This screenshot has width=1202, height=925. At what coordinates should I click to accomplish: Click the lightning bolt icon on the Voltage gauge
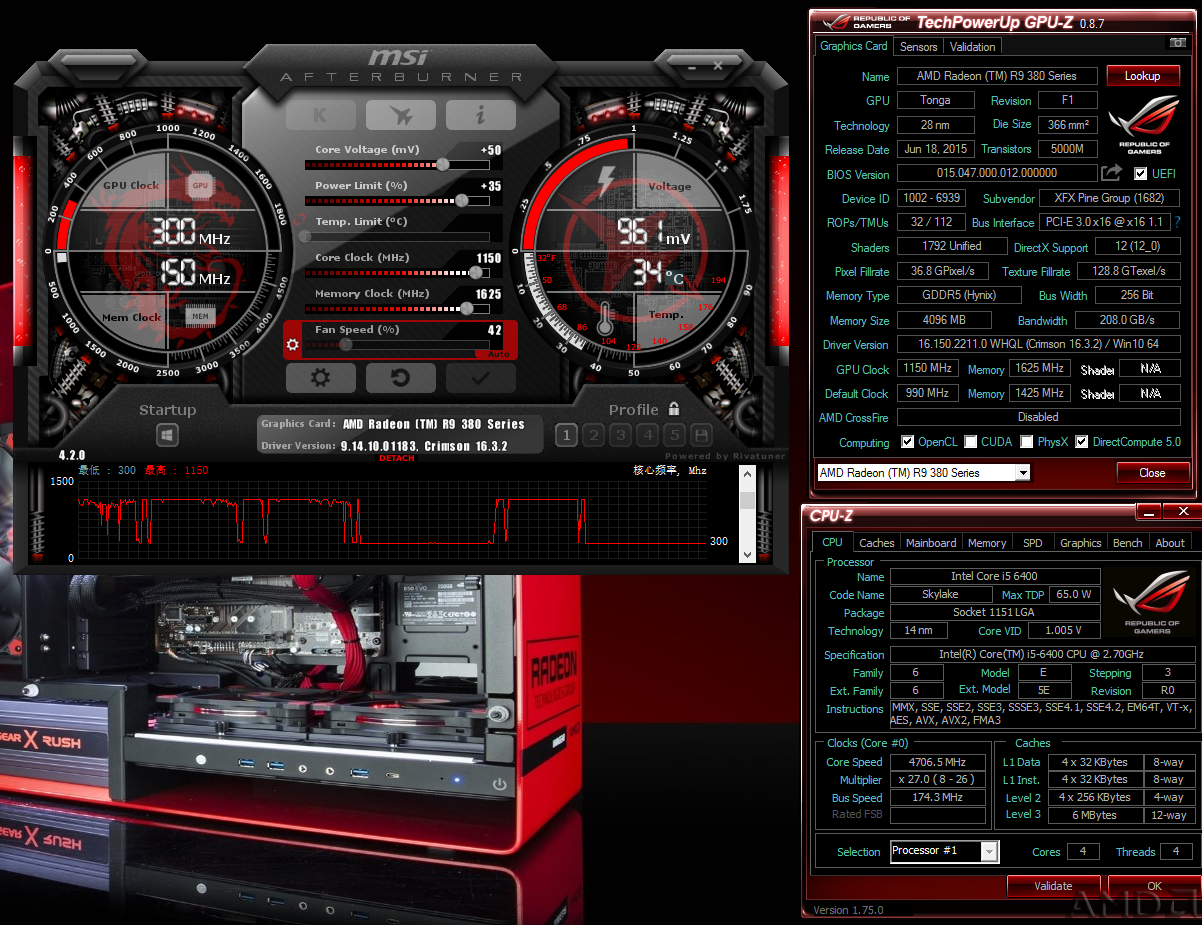(x=606, y=181)
